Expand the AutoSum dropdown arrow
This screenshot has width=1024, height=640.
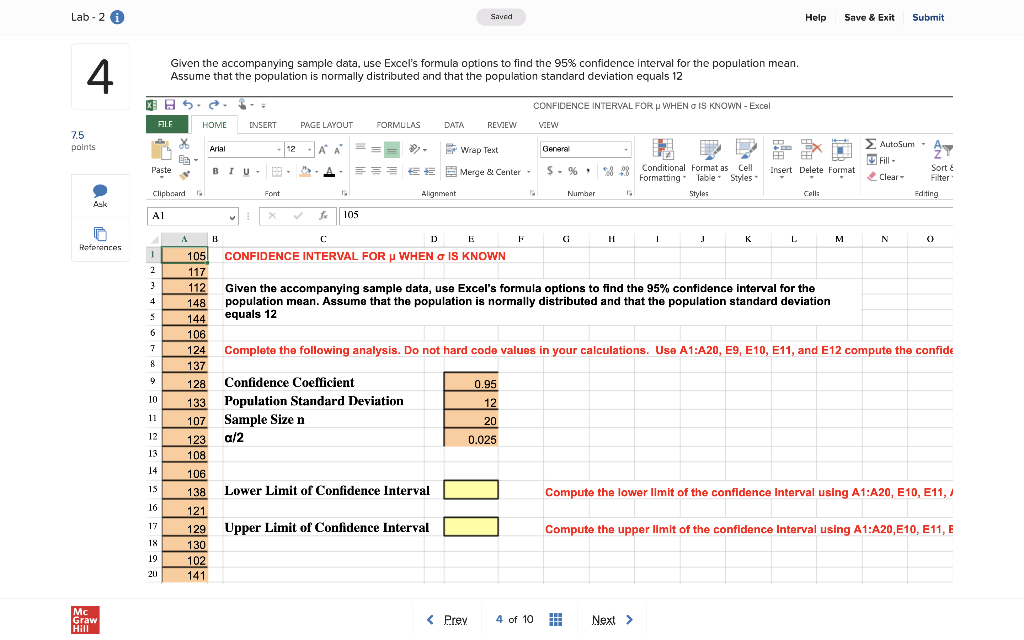point(923,144)
